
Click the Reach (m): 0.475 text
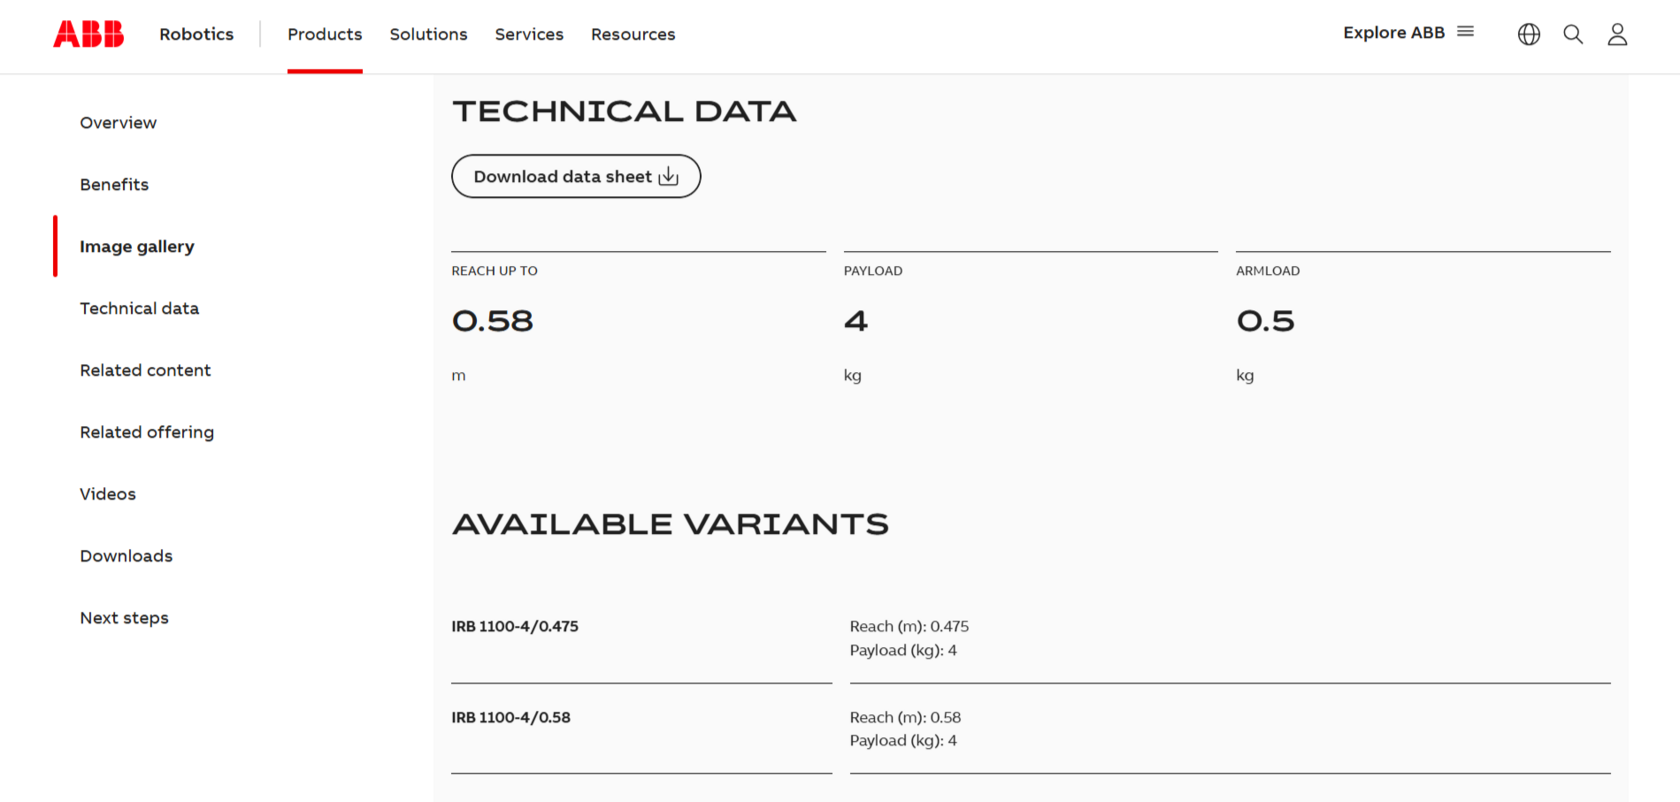point(909,627)
